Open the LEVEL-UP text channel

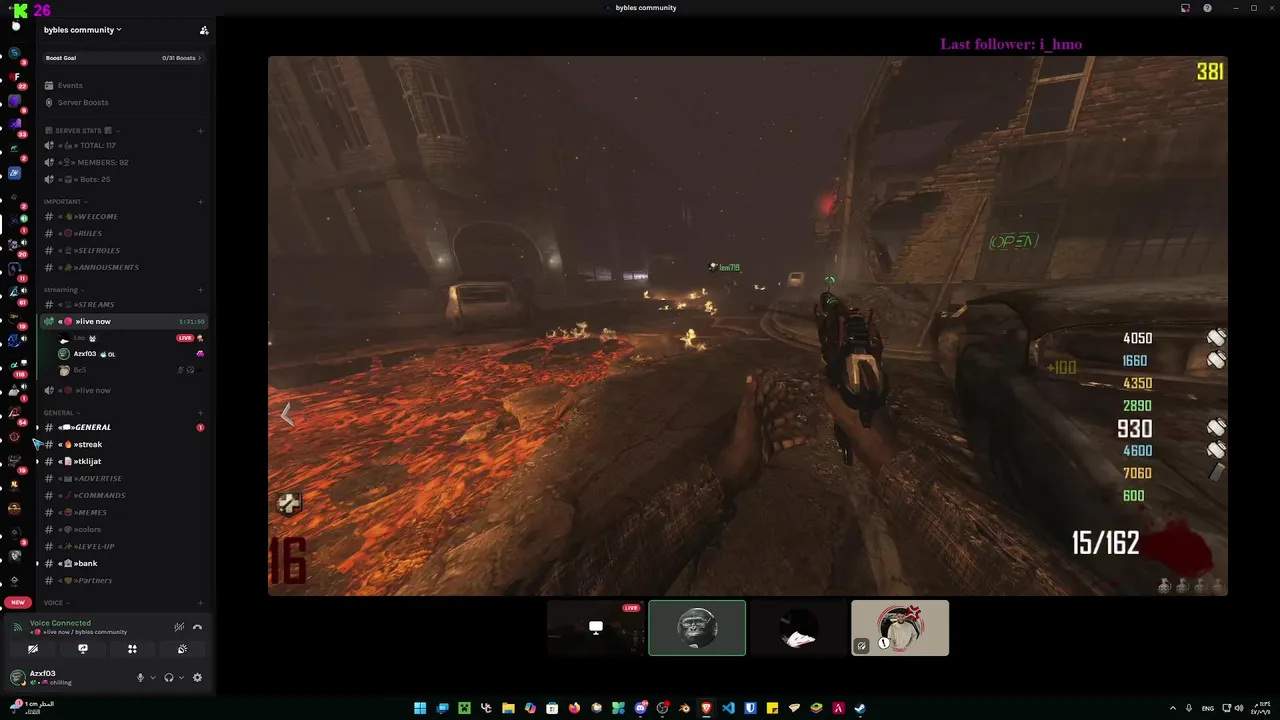[124, 546]
